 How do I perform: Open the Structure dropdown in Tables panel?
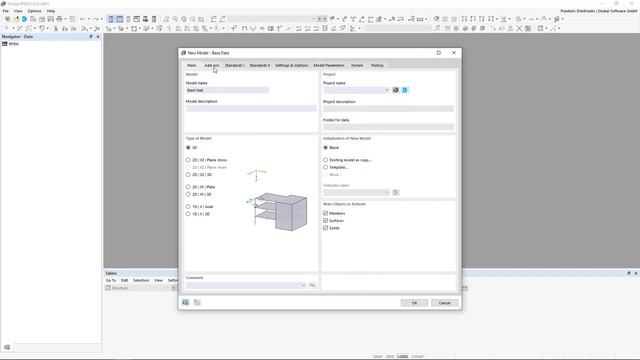coord(138,288)
